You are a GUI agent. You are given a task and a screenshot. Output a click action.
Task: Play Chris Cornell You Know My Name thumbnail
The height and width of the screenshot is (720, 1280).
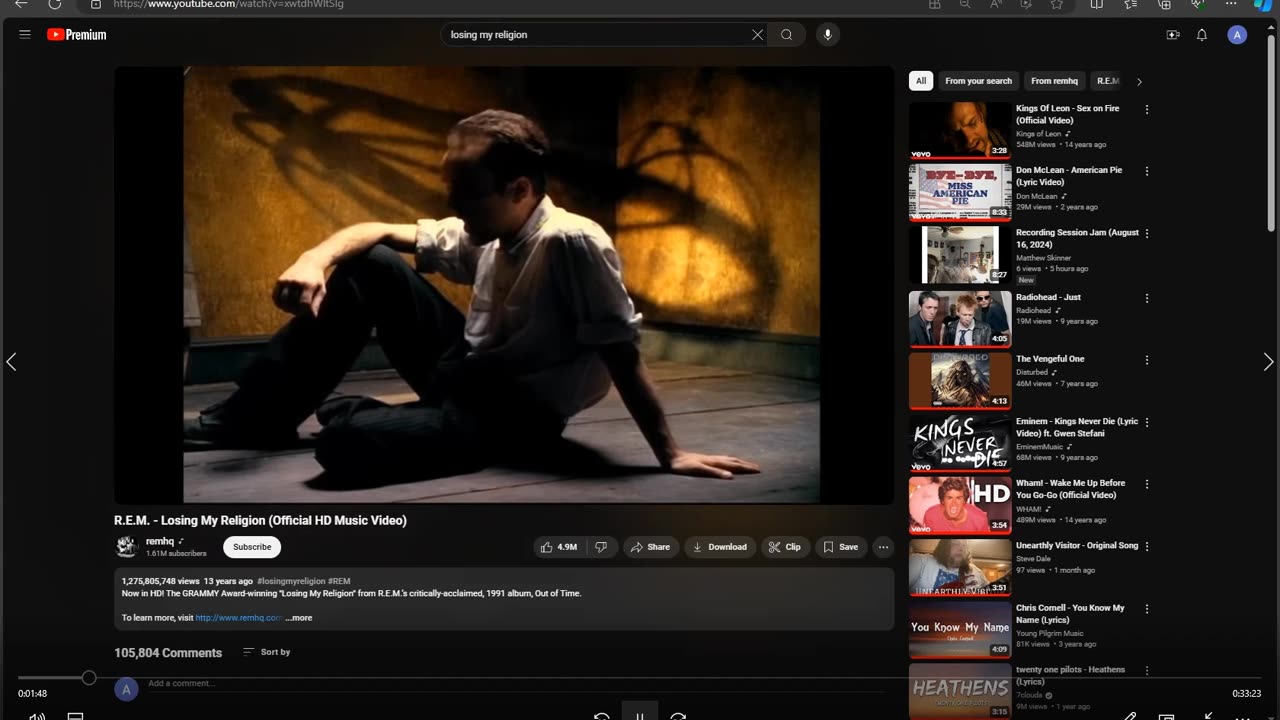960,629
